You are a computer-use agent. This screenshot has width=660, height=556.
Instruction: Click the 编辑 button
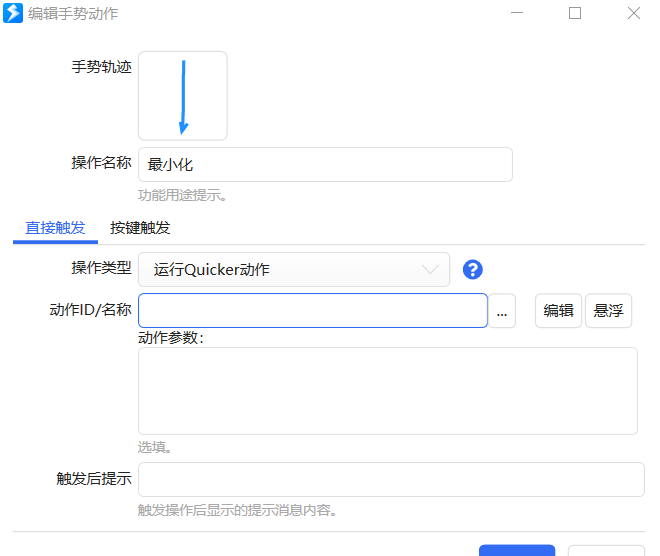tap(558, 311)
